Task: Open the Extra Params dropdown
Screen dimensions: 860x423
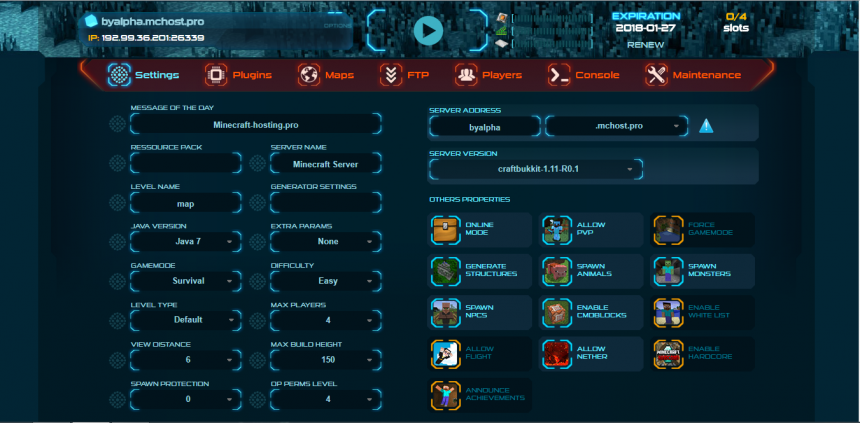Action: [x=326, y=241]
